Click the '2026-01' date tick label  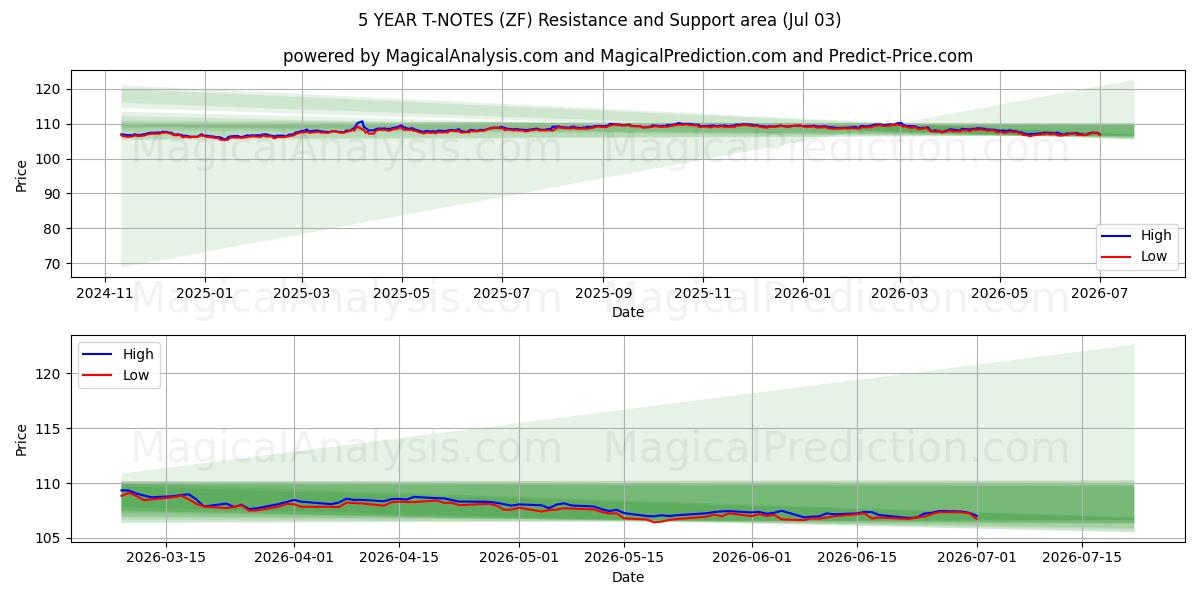[802, 293]
